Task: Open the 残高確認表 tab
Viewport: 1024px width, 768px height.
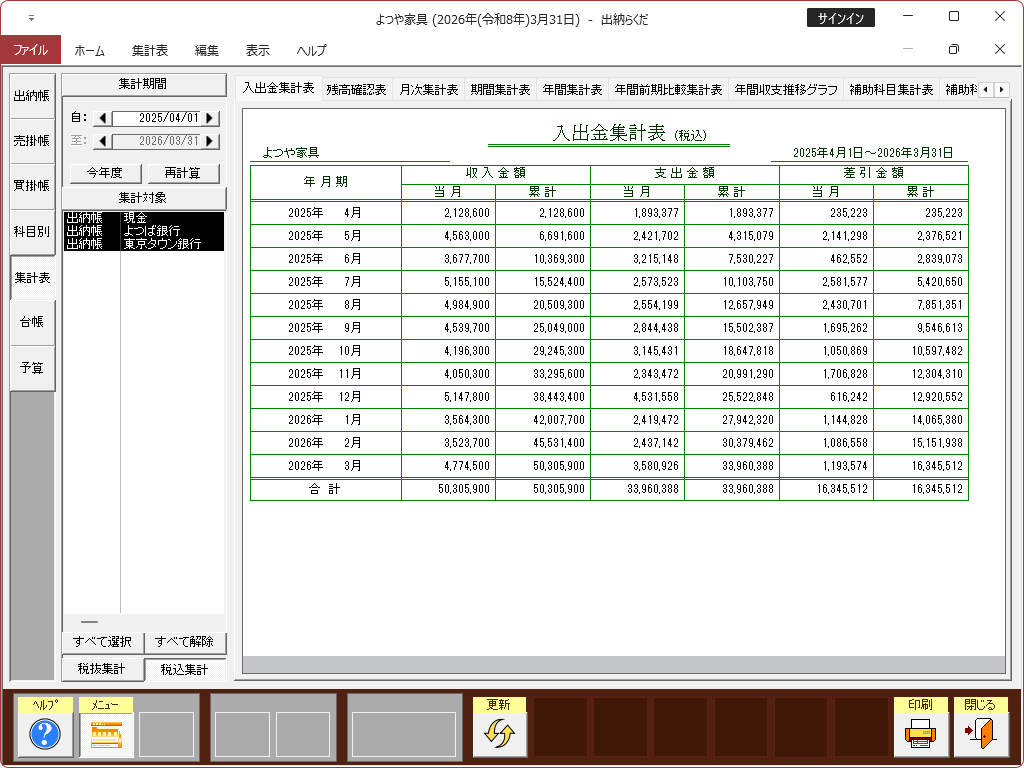Action: point(356,89)
